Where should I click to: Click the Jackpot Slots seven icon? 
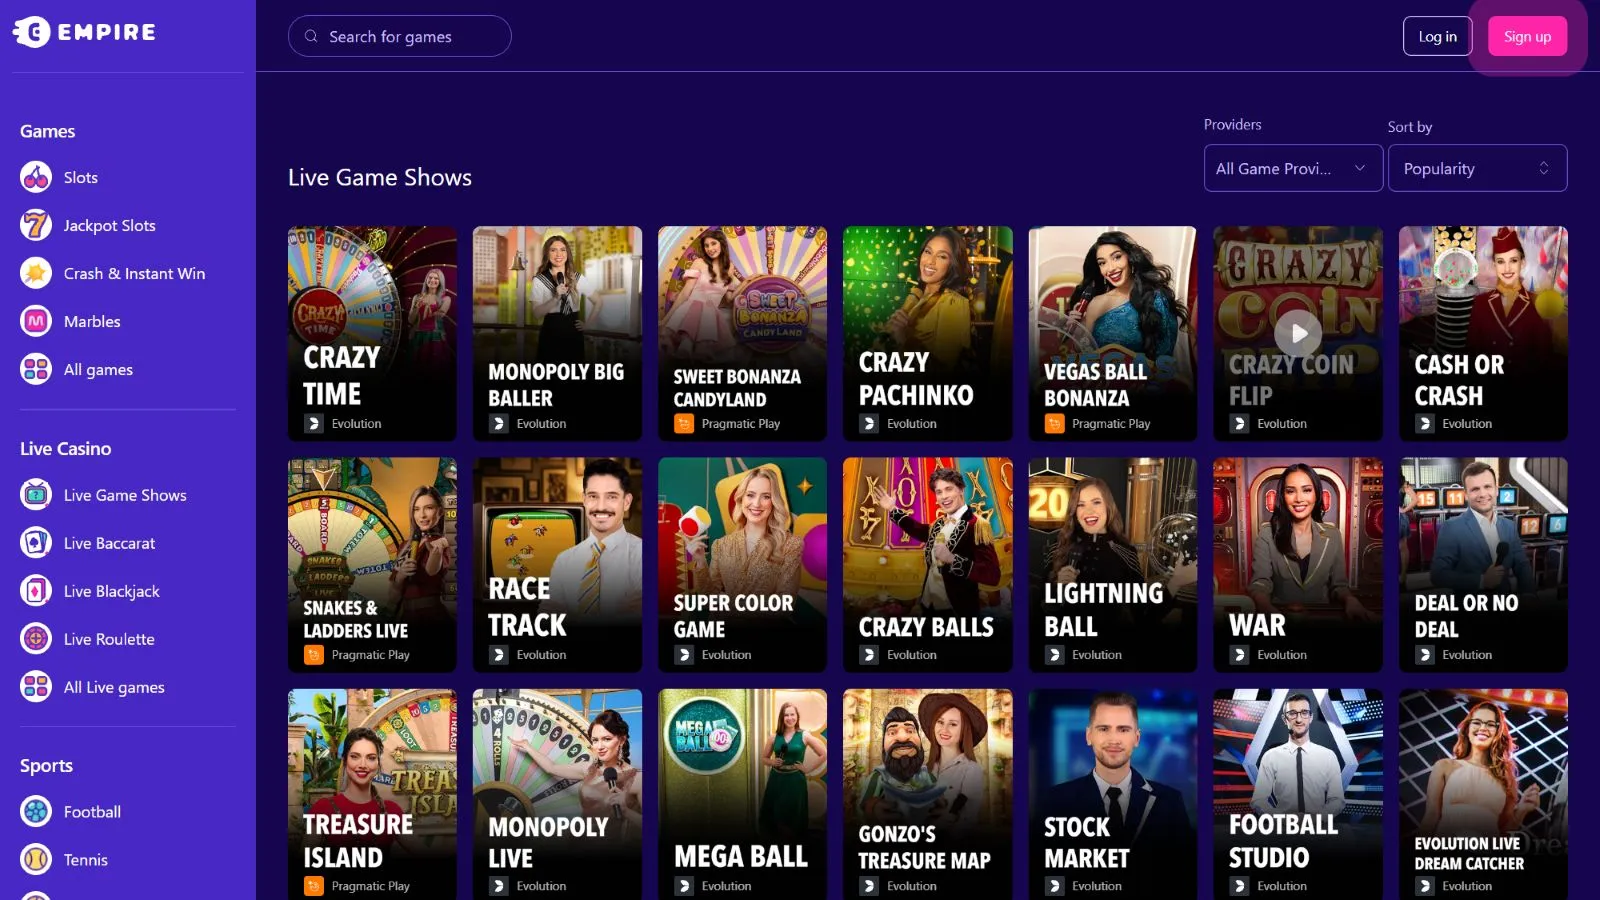(x=36, y=225)
